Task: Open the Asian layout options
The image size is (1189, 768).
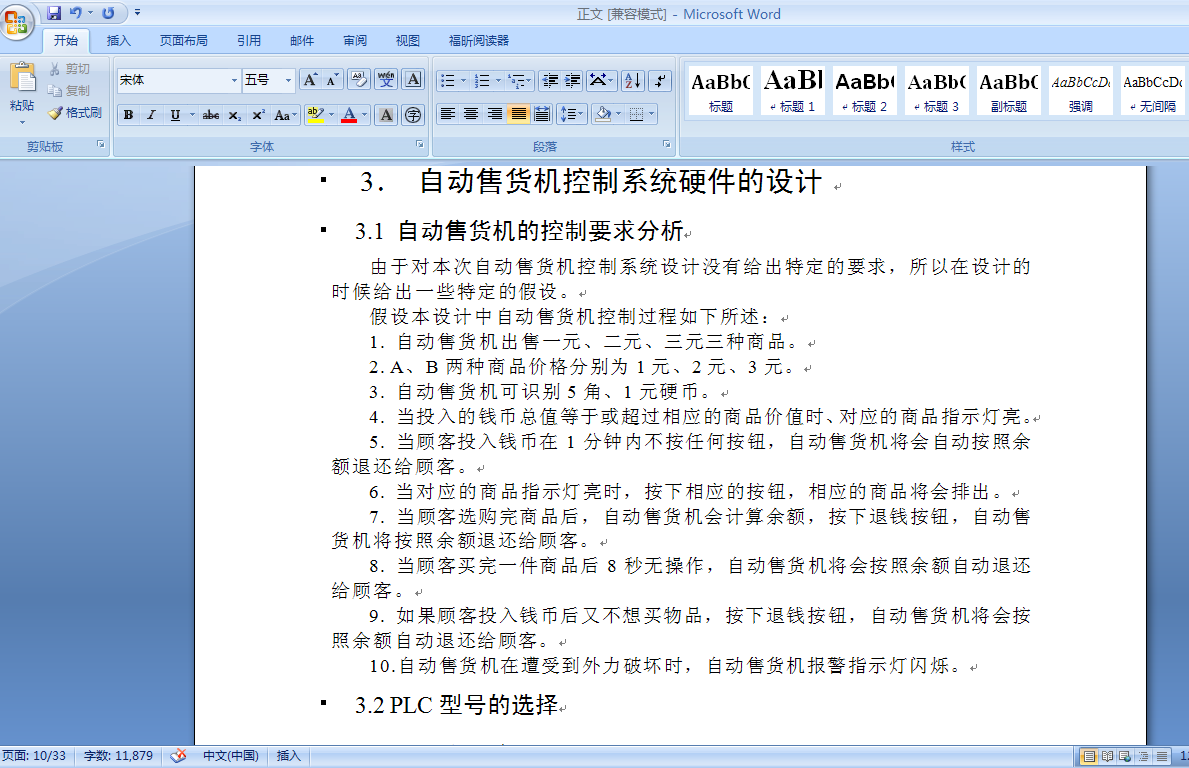Action: pos(601,80)
